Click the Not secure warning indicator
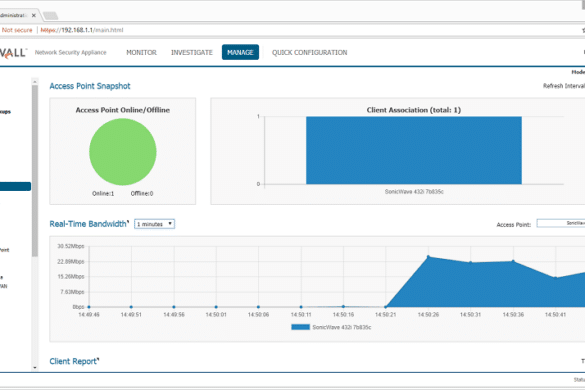Viewport: 585px width, 390px height. pyautogui.click(x=17, y=30)
